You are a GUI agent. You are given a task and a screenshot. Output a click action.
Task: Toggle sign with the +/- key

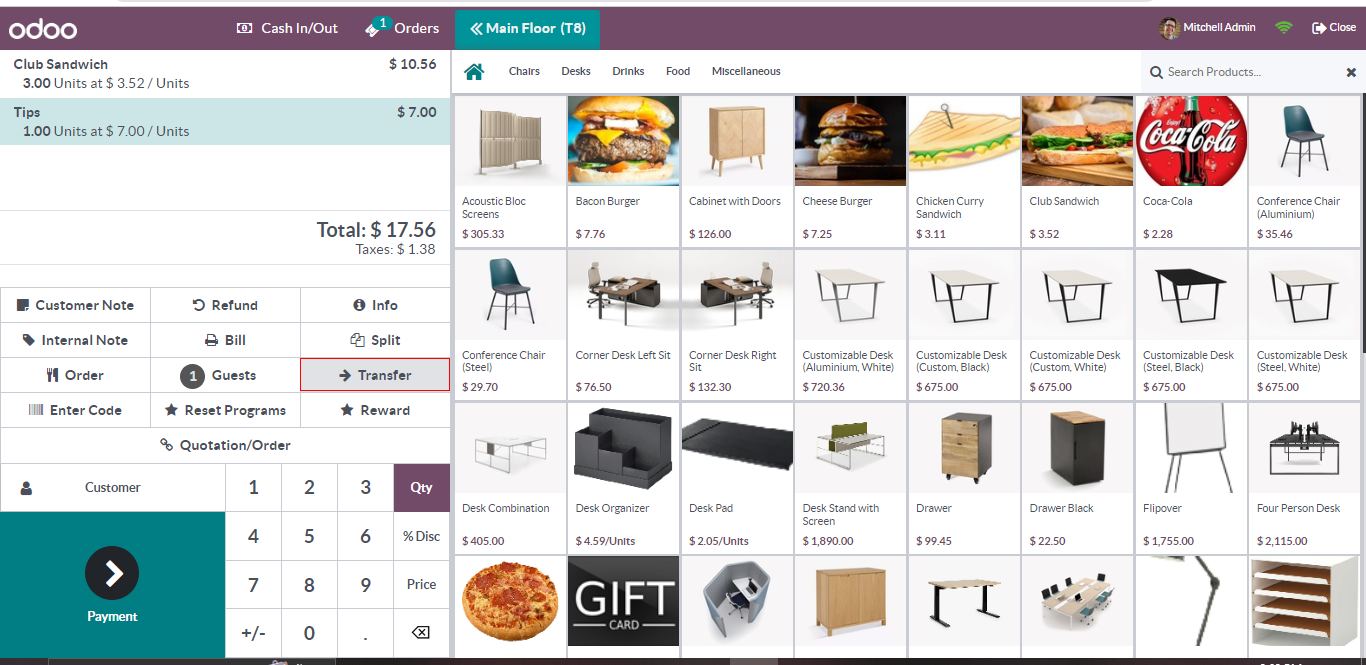pos(253,632)
